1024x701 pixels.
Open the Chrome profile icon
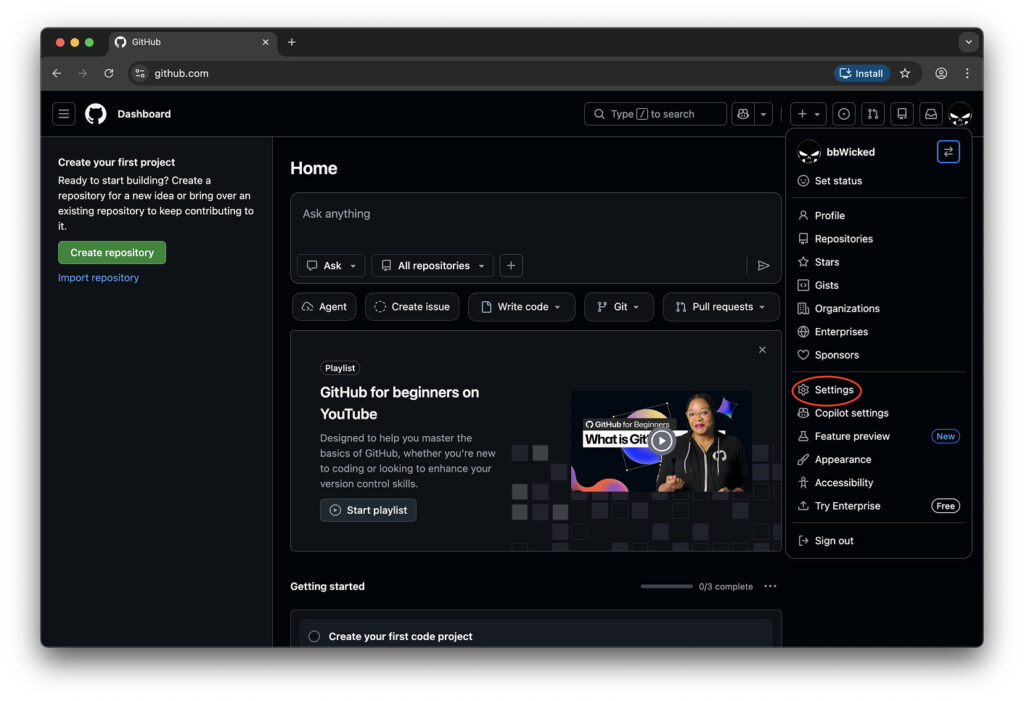click(941, 74)
